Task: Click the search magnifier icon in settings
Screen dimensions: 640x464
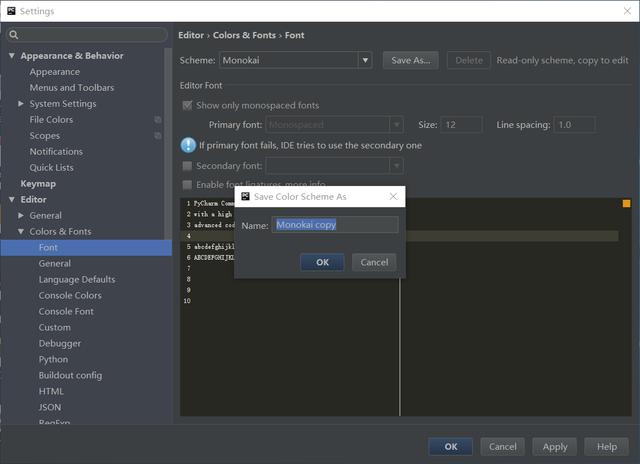Action: tap(13, 35)
